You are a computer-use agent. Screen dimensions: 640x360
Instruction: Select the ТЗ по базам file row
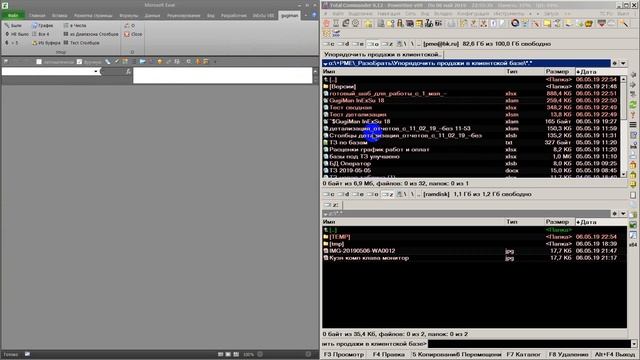[x=471, y=142]
